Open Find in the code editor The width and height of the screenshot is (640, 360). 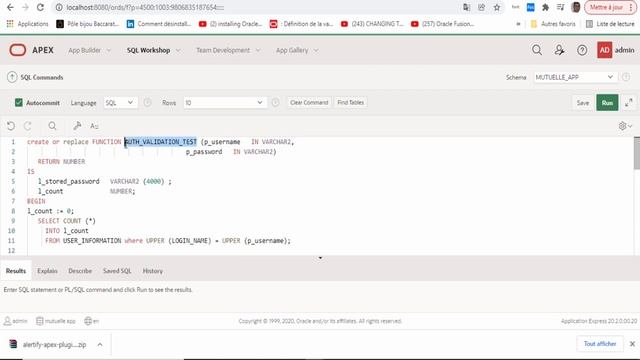click(x=52, y=126)
